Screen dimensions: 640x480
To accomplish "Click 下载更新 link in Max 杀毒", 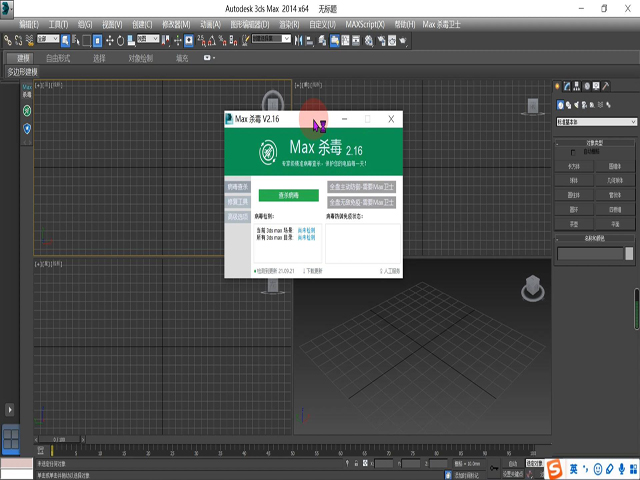I will 313,271.
